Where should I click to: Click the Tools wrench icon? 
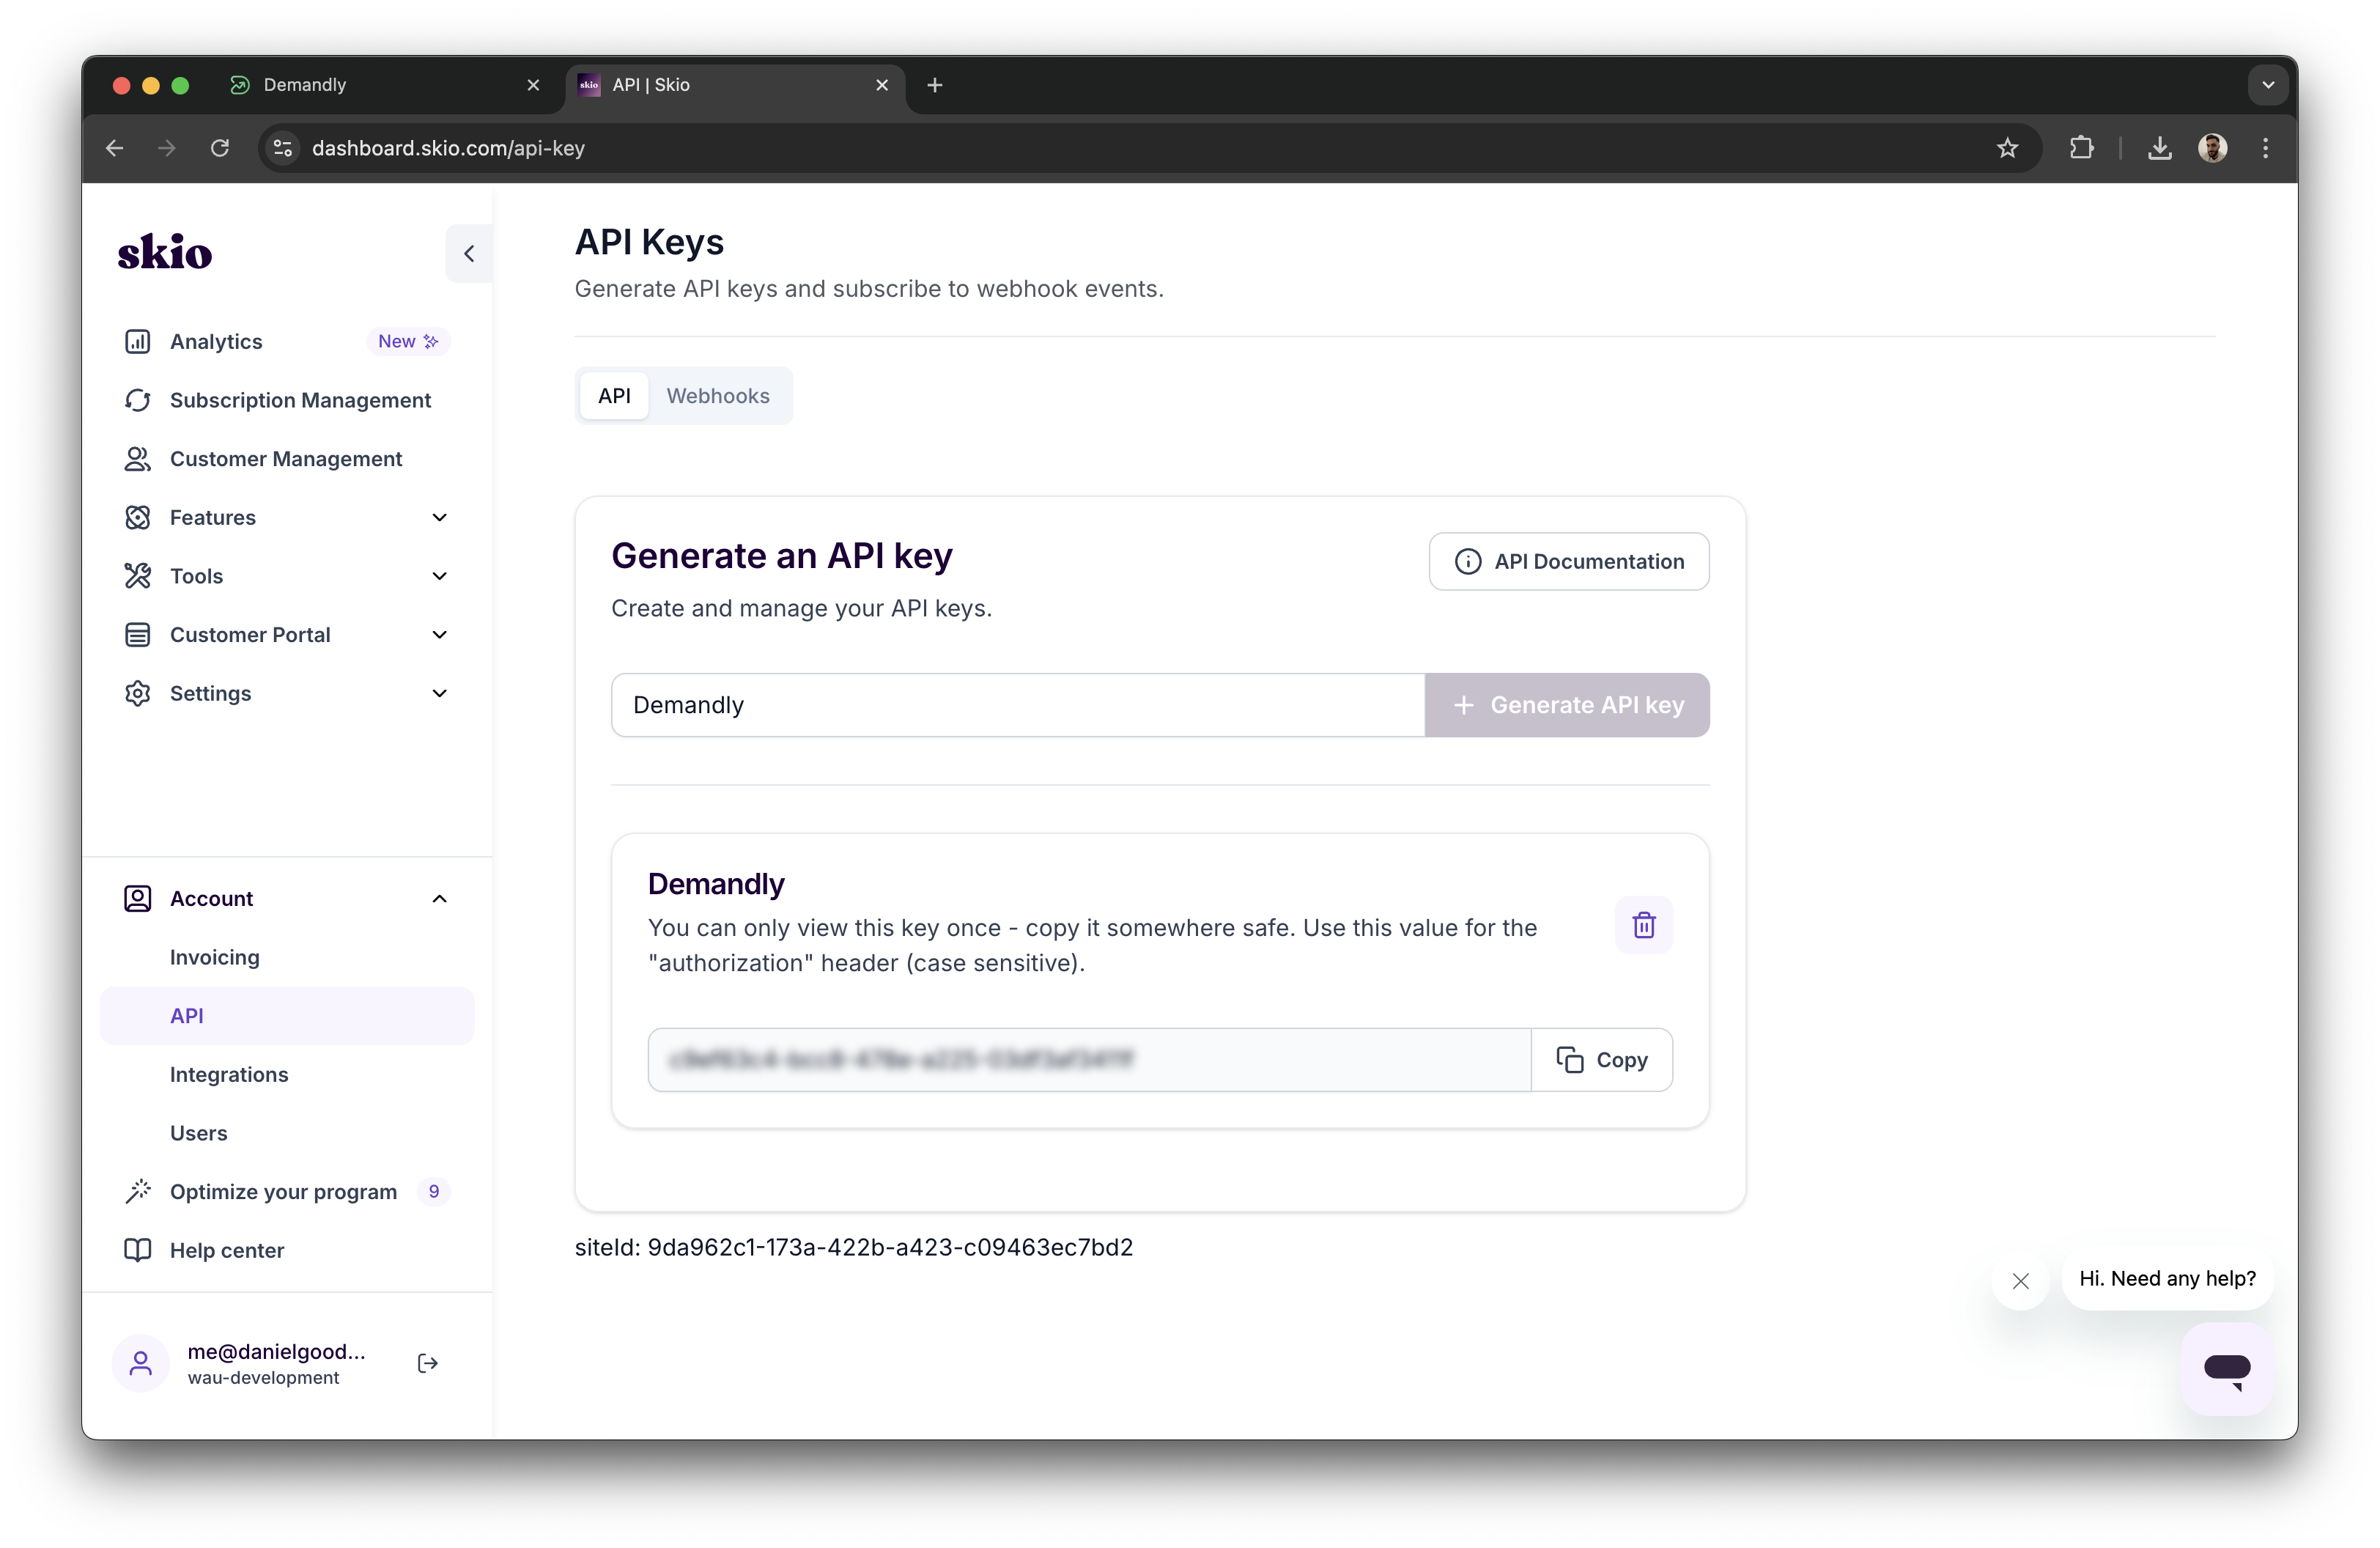pyautogui.click(x=138, y=575)
